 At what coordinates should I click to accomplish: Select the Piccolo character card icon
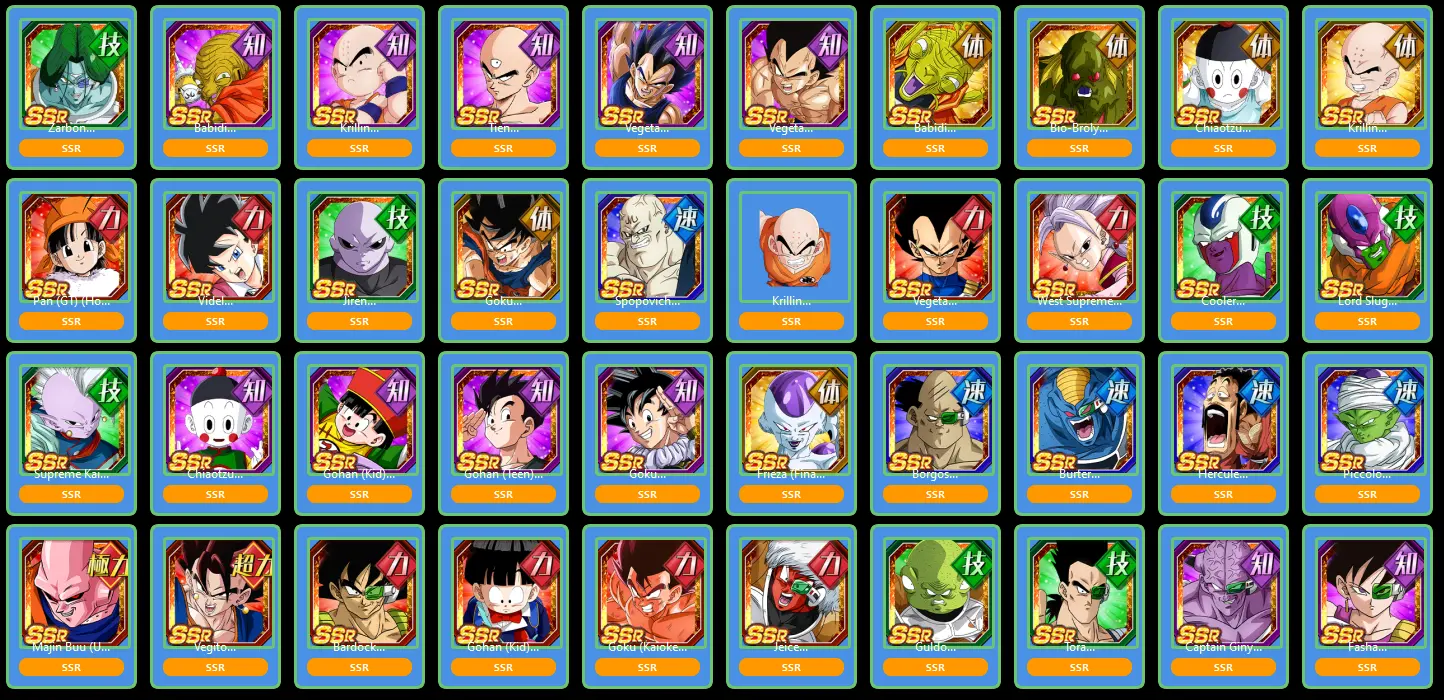1367,421
